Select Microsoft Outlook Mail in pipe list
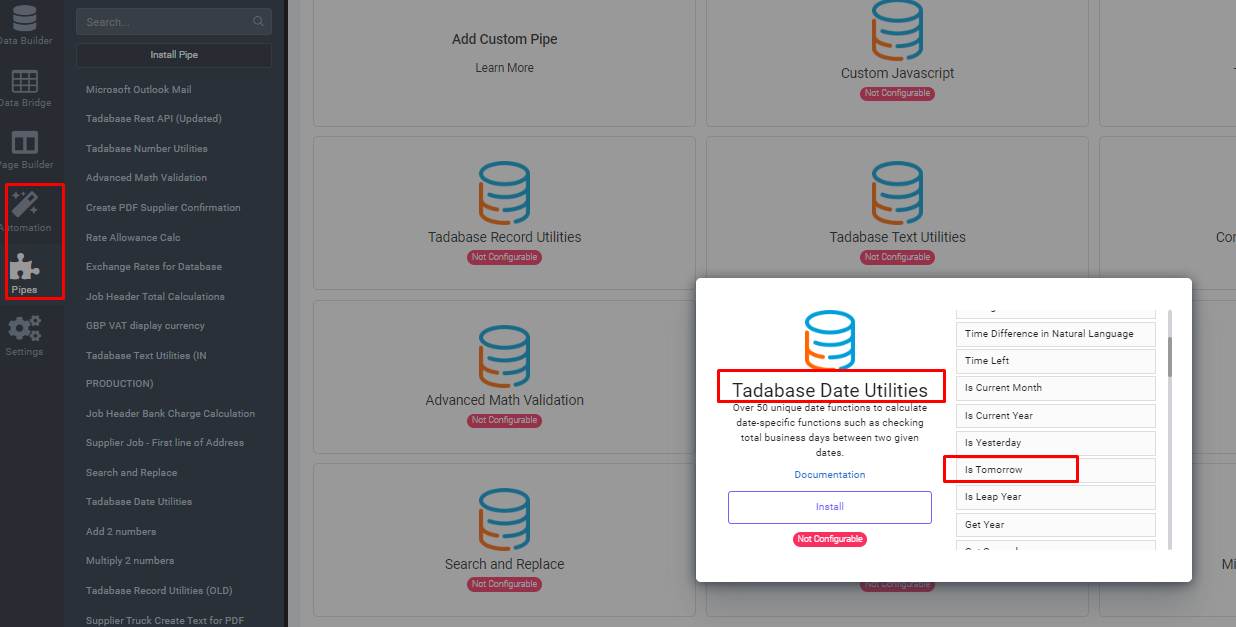The width and height of the screenshot is (1236, 627). 139,90
